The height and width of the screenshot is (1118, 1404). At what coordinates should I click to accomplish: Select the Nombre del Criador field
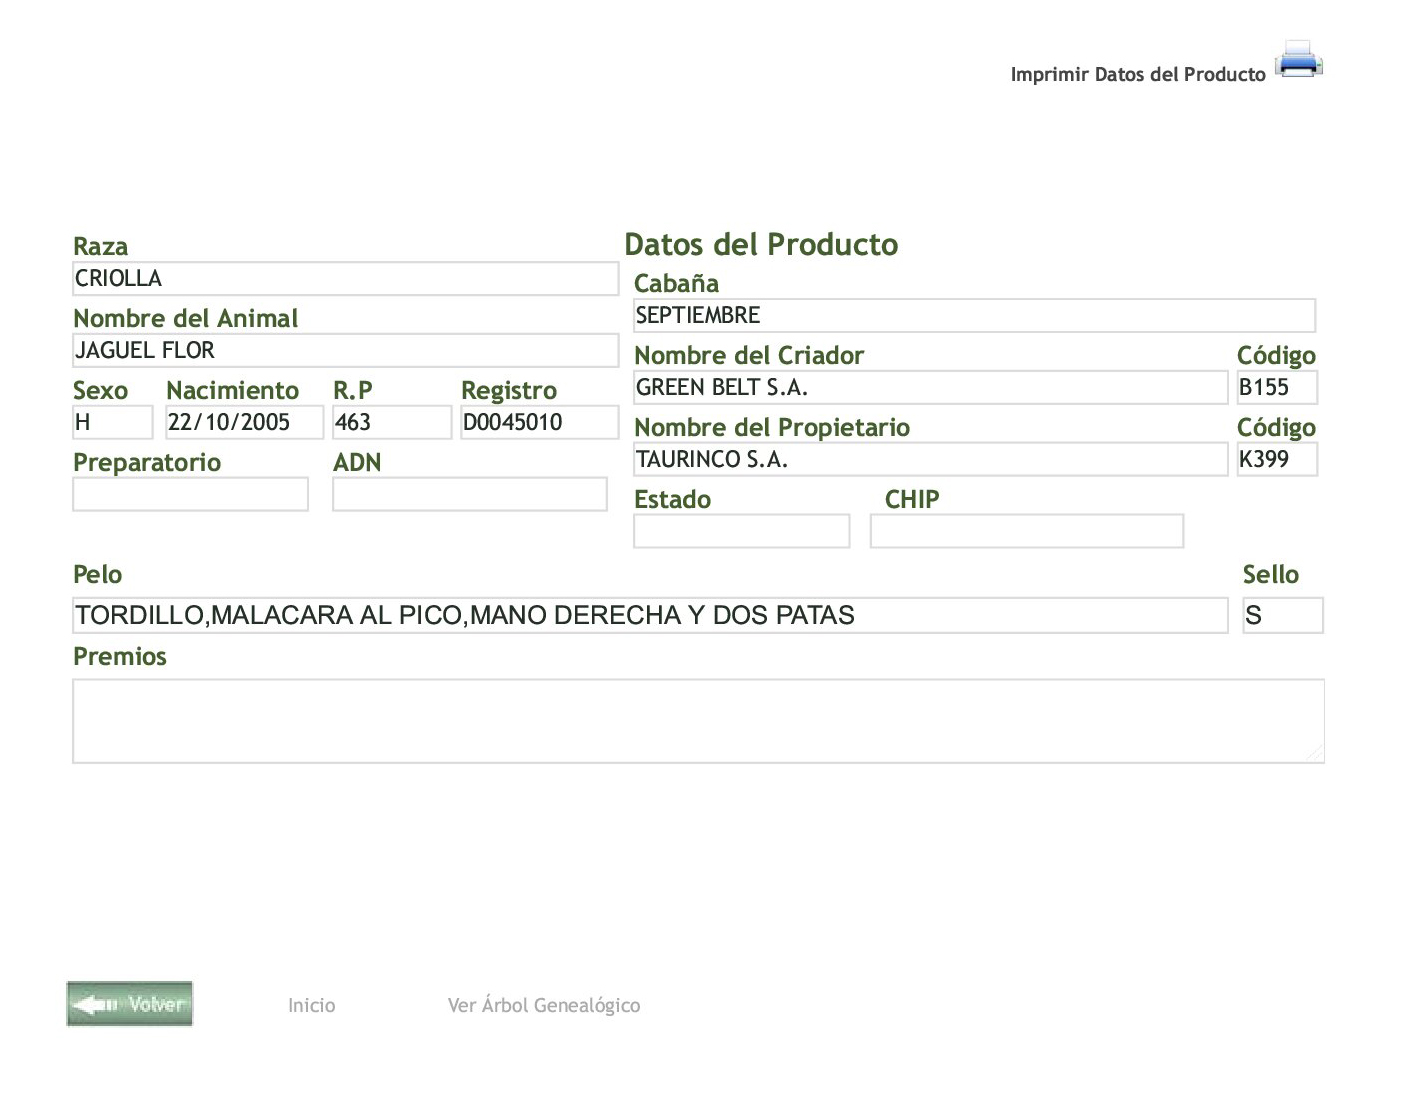[x=930, y=388]
